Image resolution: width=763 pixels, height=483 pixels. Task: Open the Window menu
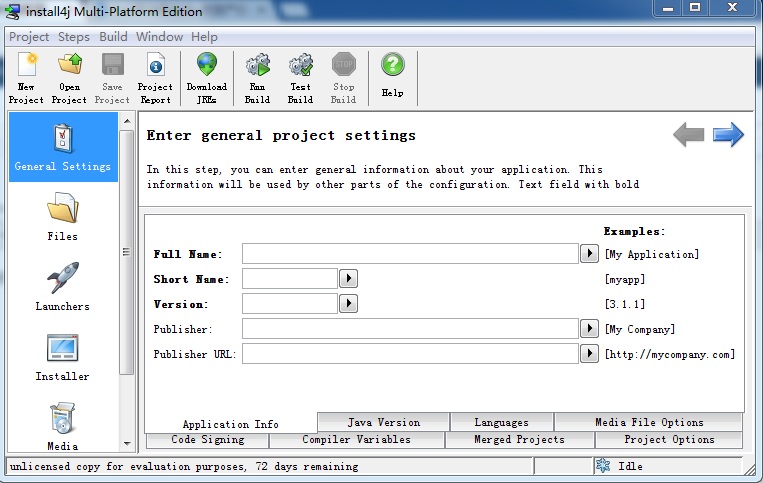coord(160,37)
